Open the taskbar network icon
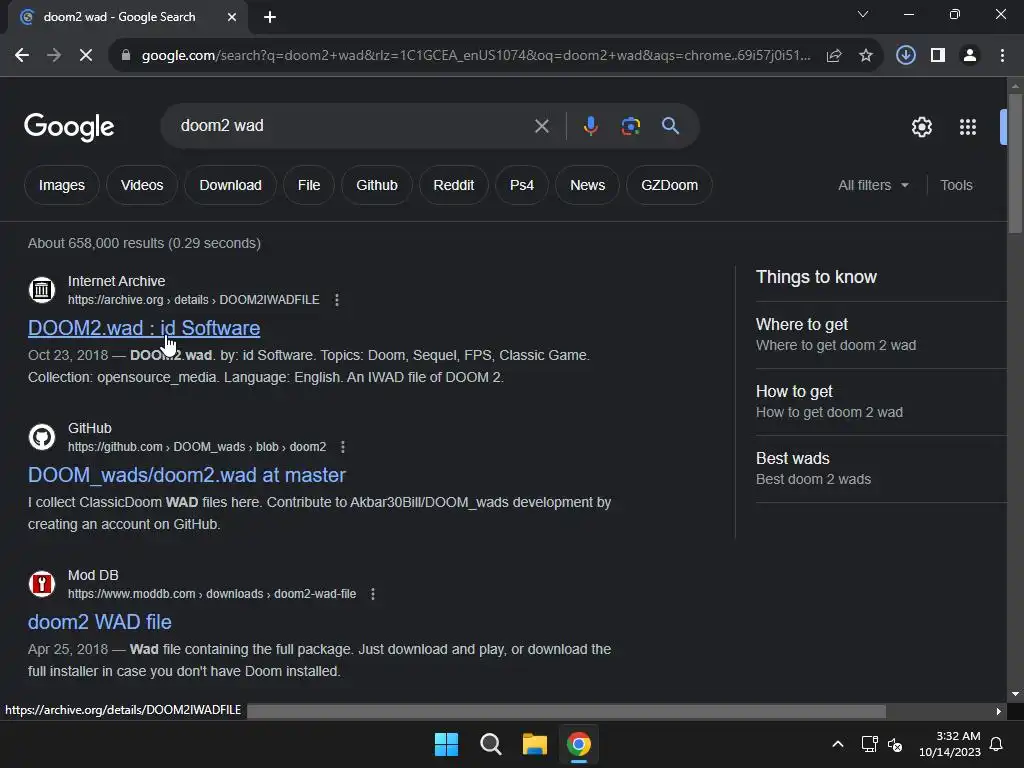The height and width of the screenshot is (768, 1024). pyautogui.click(x=869, y=744)
